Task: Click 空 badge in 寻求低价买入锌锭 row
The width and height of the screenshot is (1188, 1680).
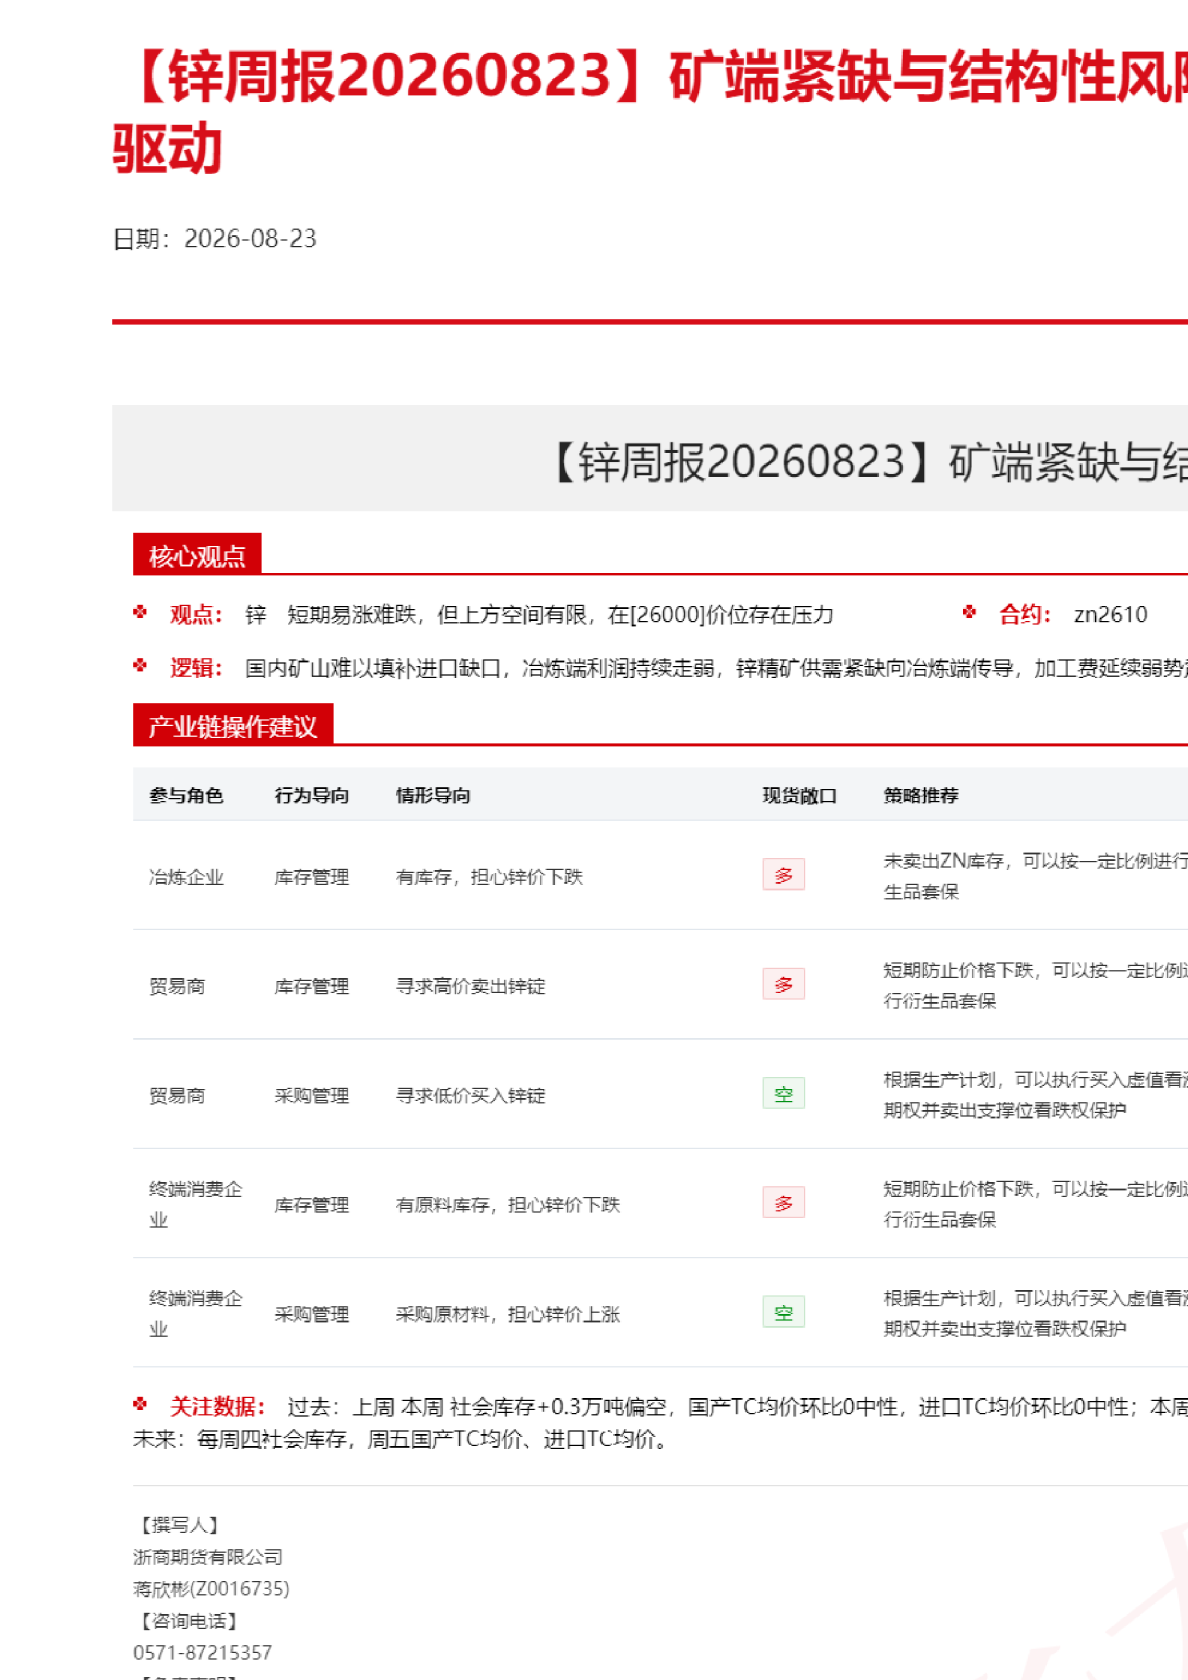Action: click(x=784, y=1094)
